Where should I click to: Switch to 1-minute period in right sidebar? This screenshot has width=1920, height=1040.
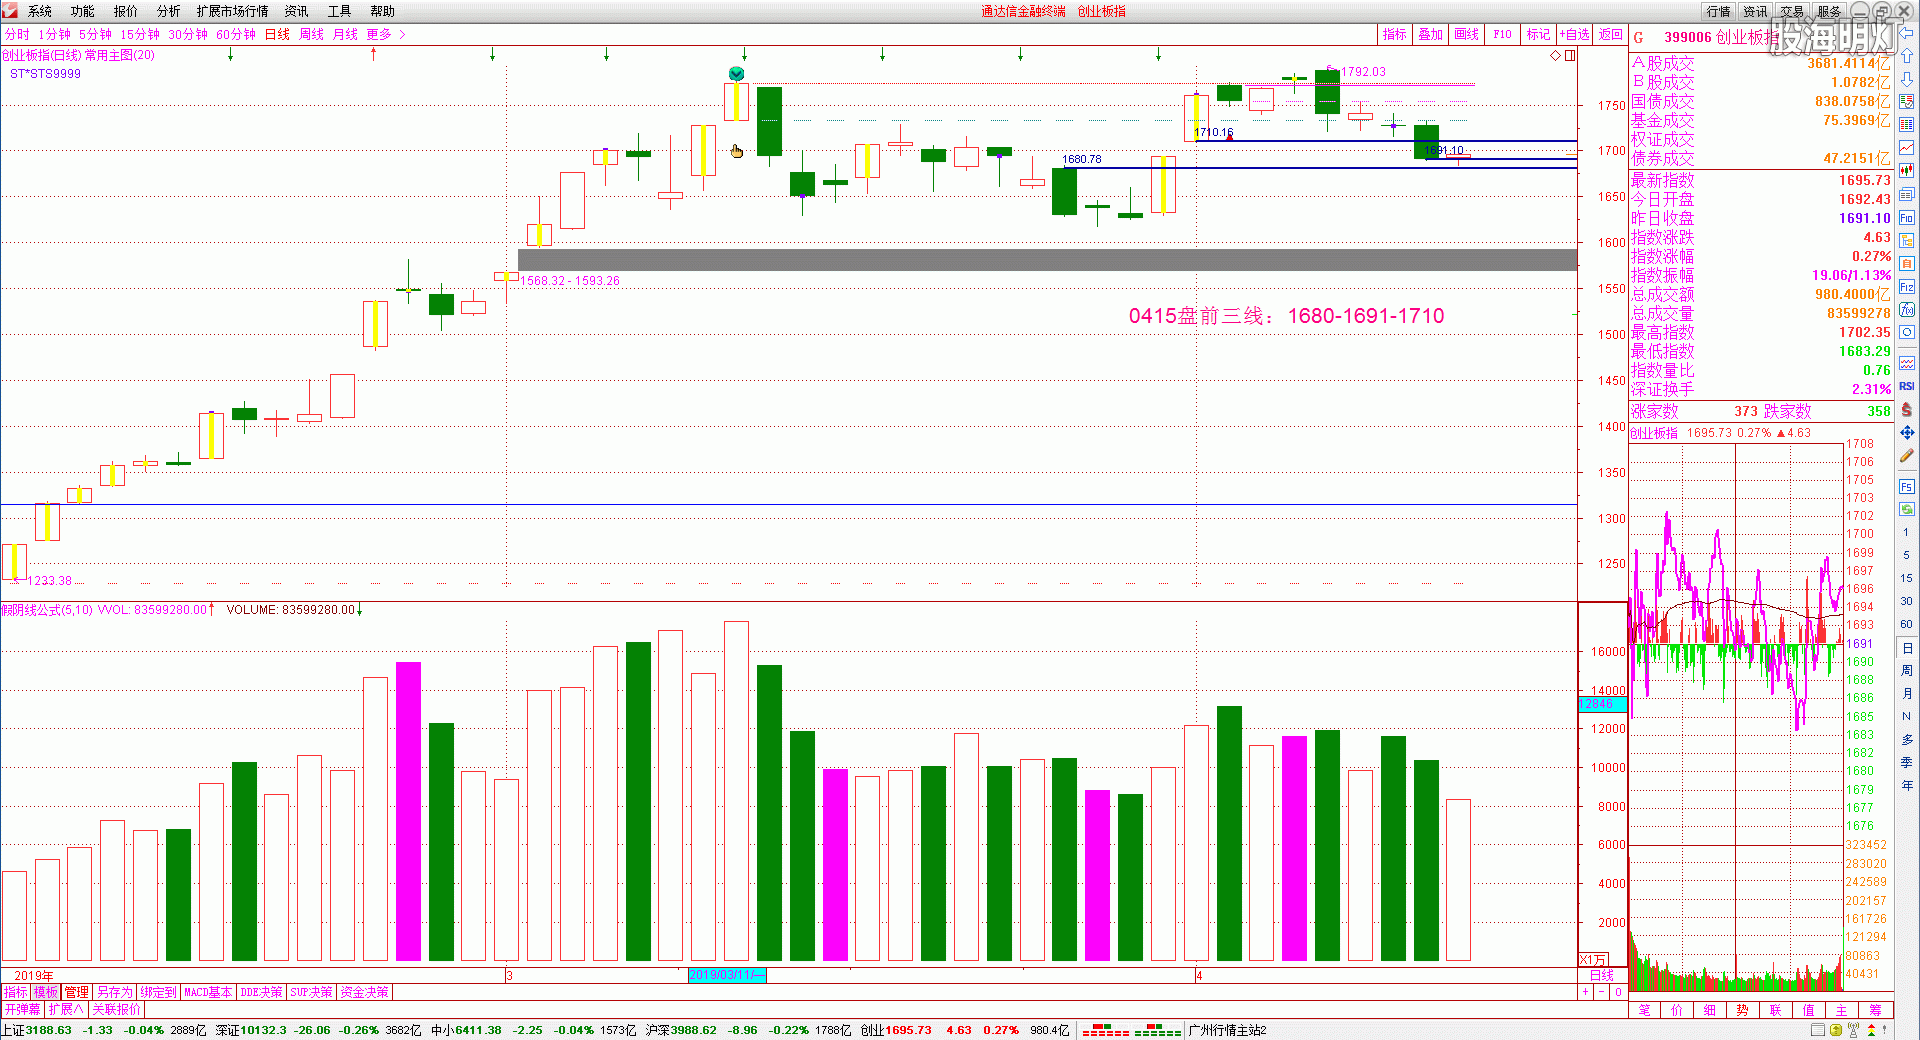1907,533
